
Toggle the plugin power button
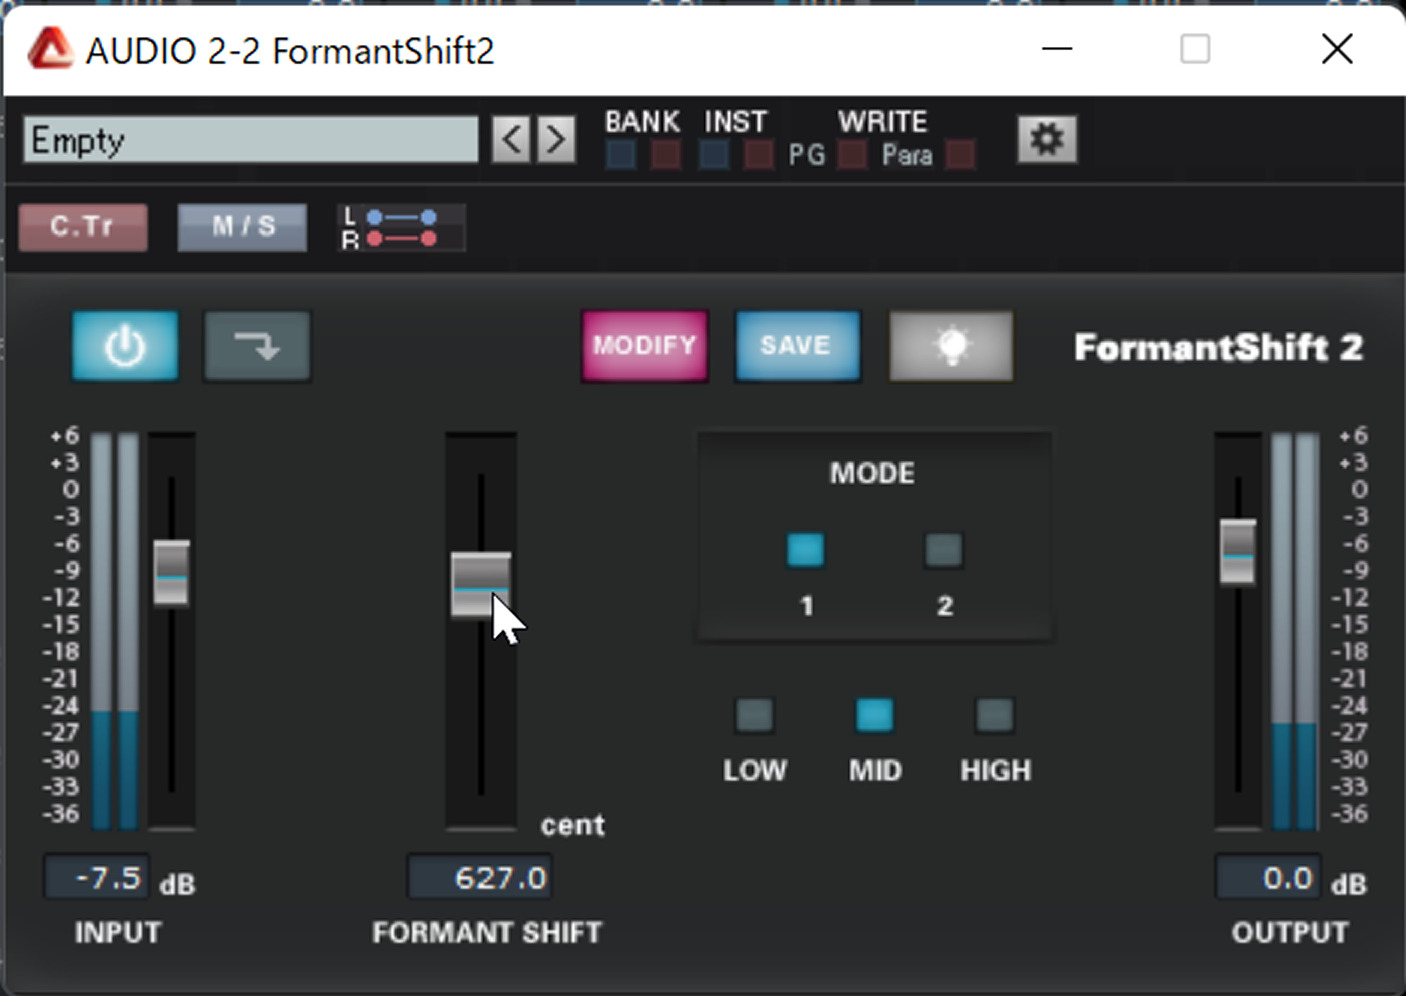click(125, 346)
